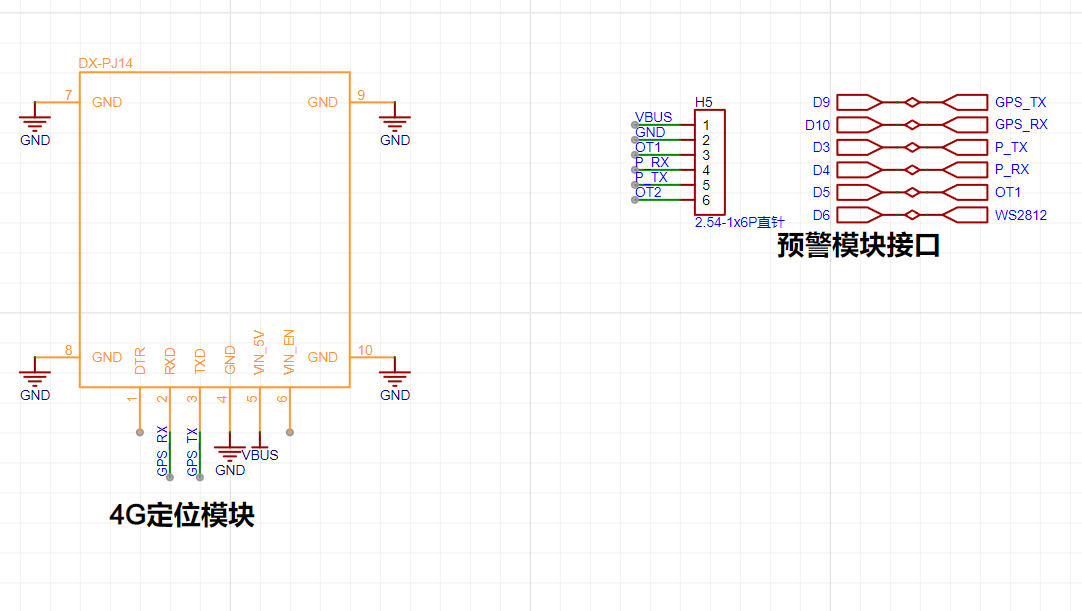1082x611 pixels.
Task: Click the D10 net port shape
Action: pos(859,125)
